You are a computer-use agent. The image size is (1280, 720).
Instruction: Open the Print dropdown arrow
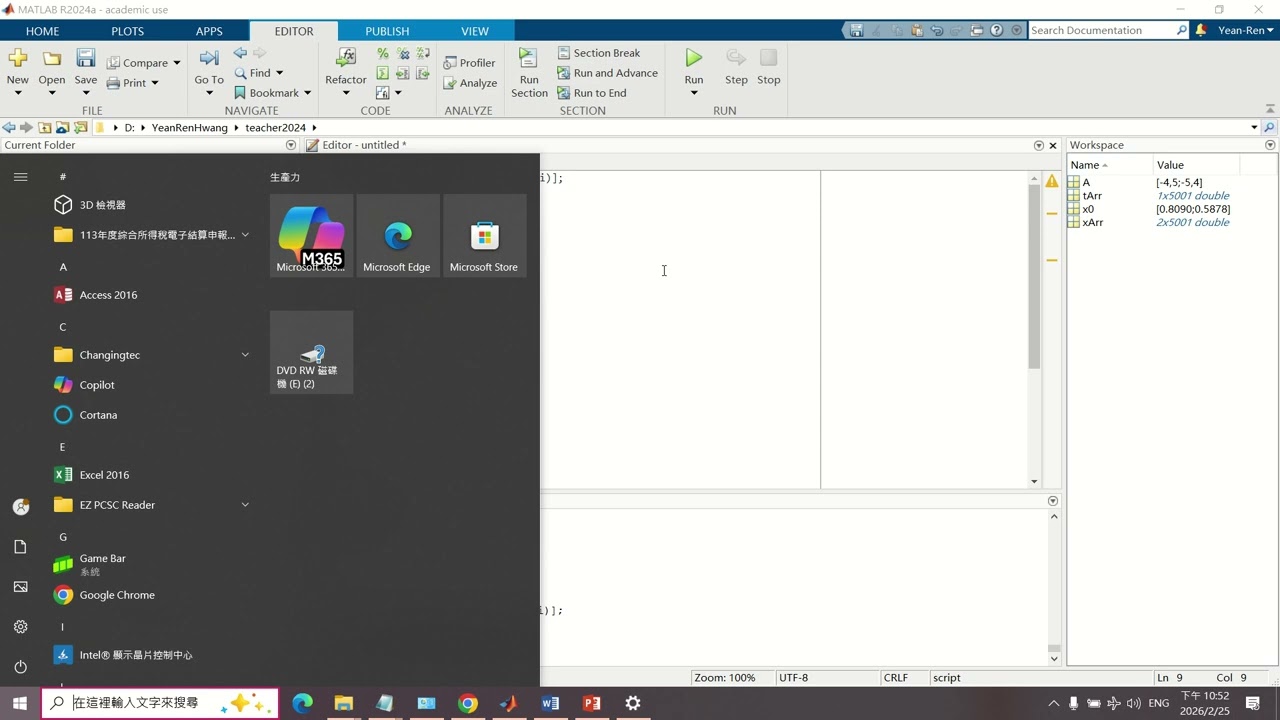point(155,83)
